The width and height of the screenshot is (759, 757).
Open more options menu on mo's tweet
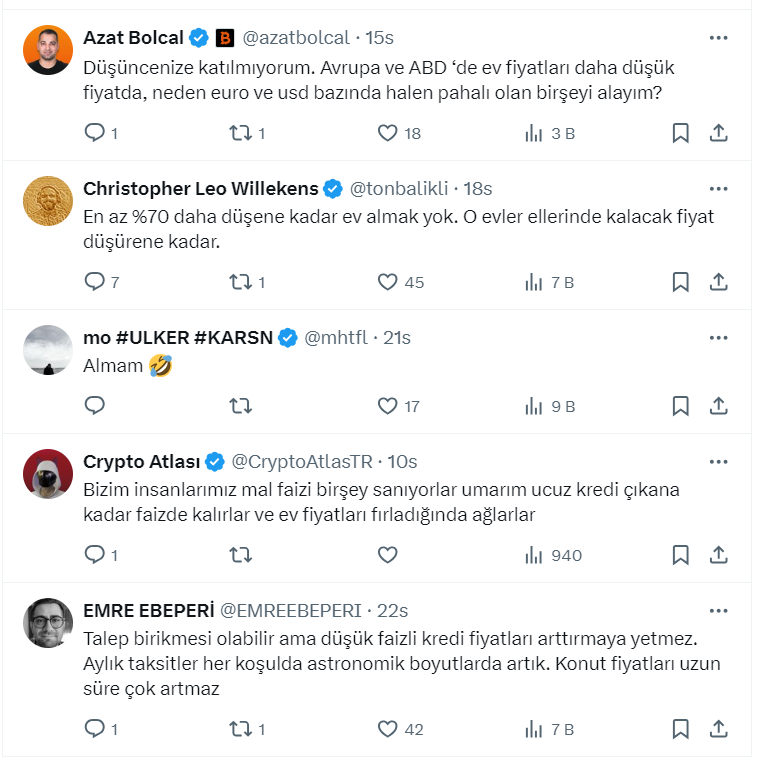click(x=718, y=338)
